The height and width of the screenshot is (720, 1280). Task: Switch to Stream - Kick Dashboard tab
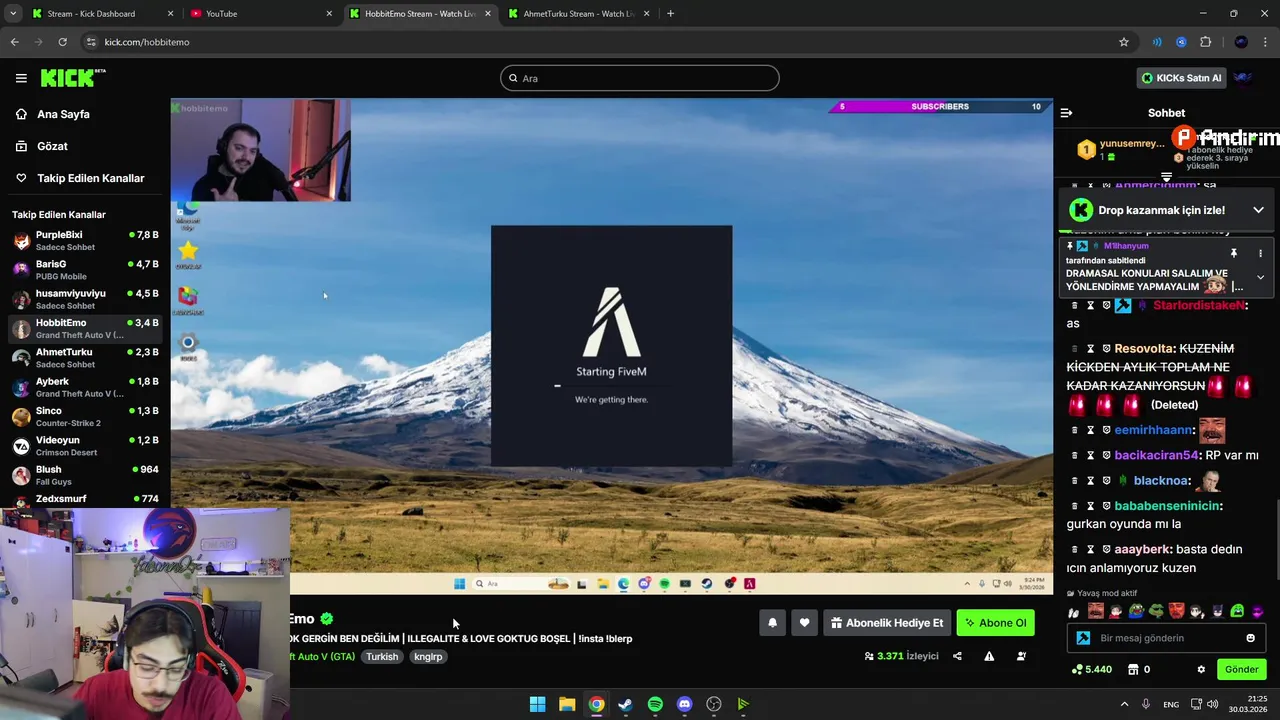103,14
